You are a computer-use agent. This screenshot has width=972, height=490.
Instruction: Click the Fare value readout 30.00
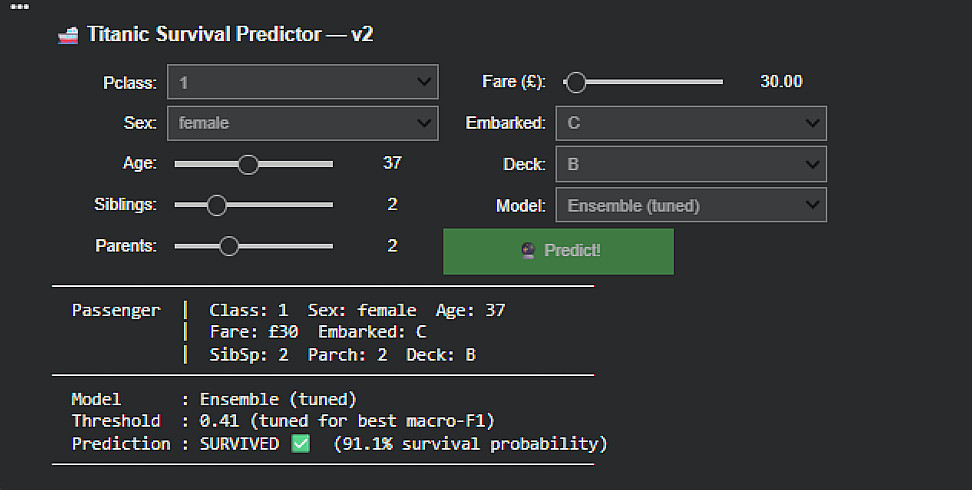click(x=781, y=82)
